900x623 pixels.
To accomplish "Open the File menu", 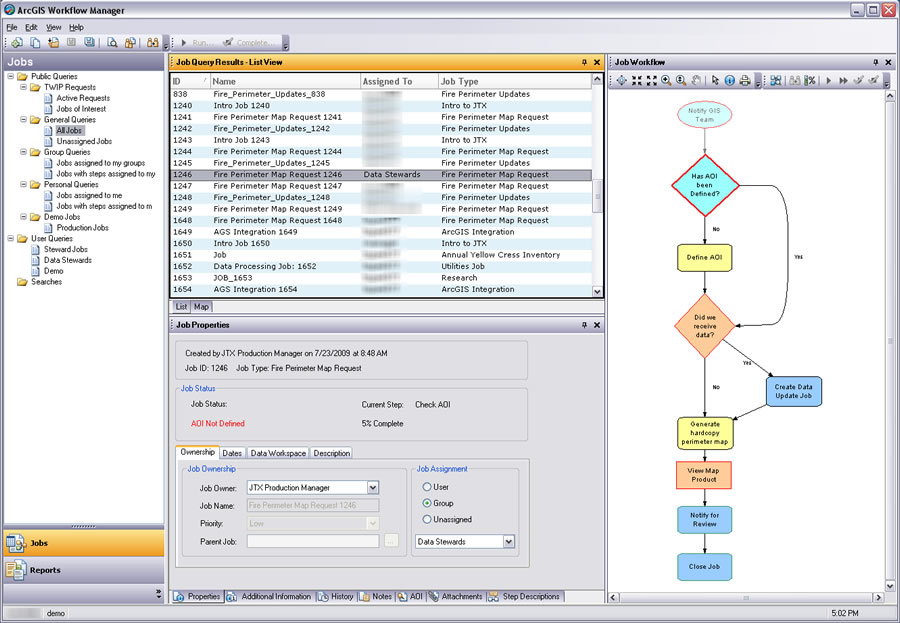I will pyautogui.click(x=11, y=27).
